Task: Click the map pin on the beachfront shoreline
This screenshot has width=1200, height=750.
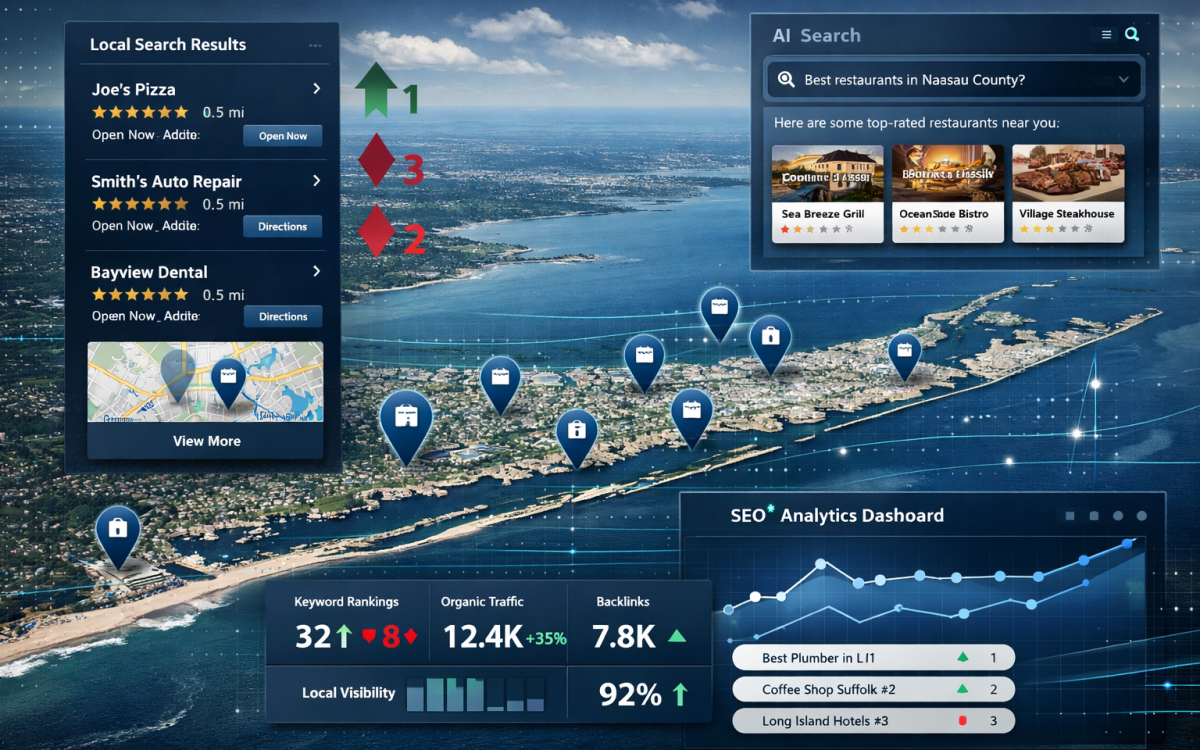Action: [117, 535]
